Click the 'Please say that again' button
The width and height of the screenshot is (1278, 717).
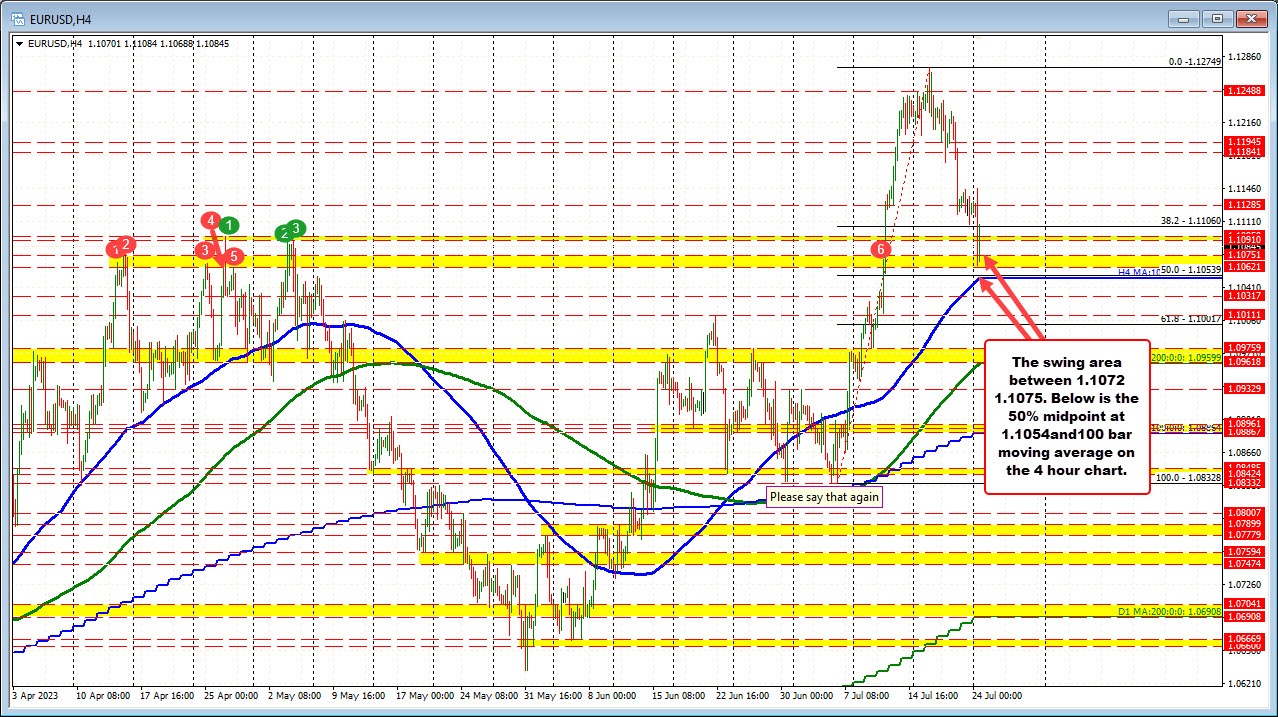click(x=823, y=496)
